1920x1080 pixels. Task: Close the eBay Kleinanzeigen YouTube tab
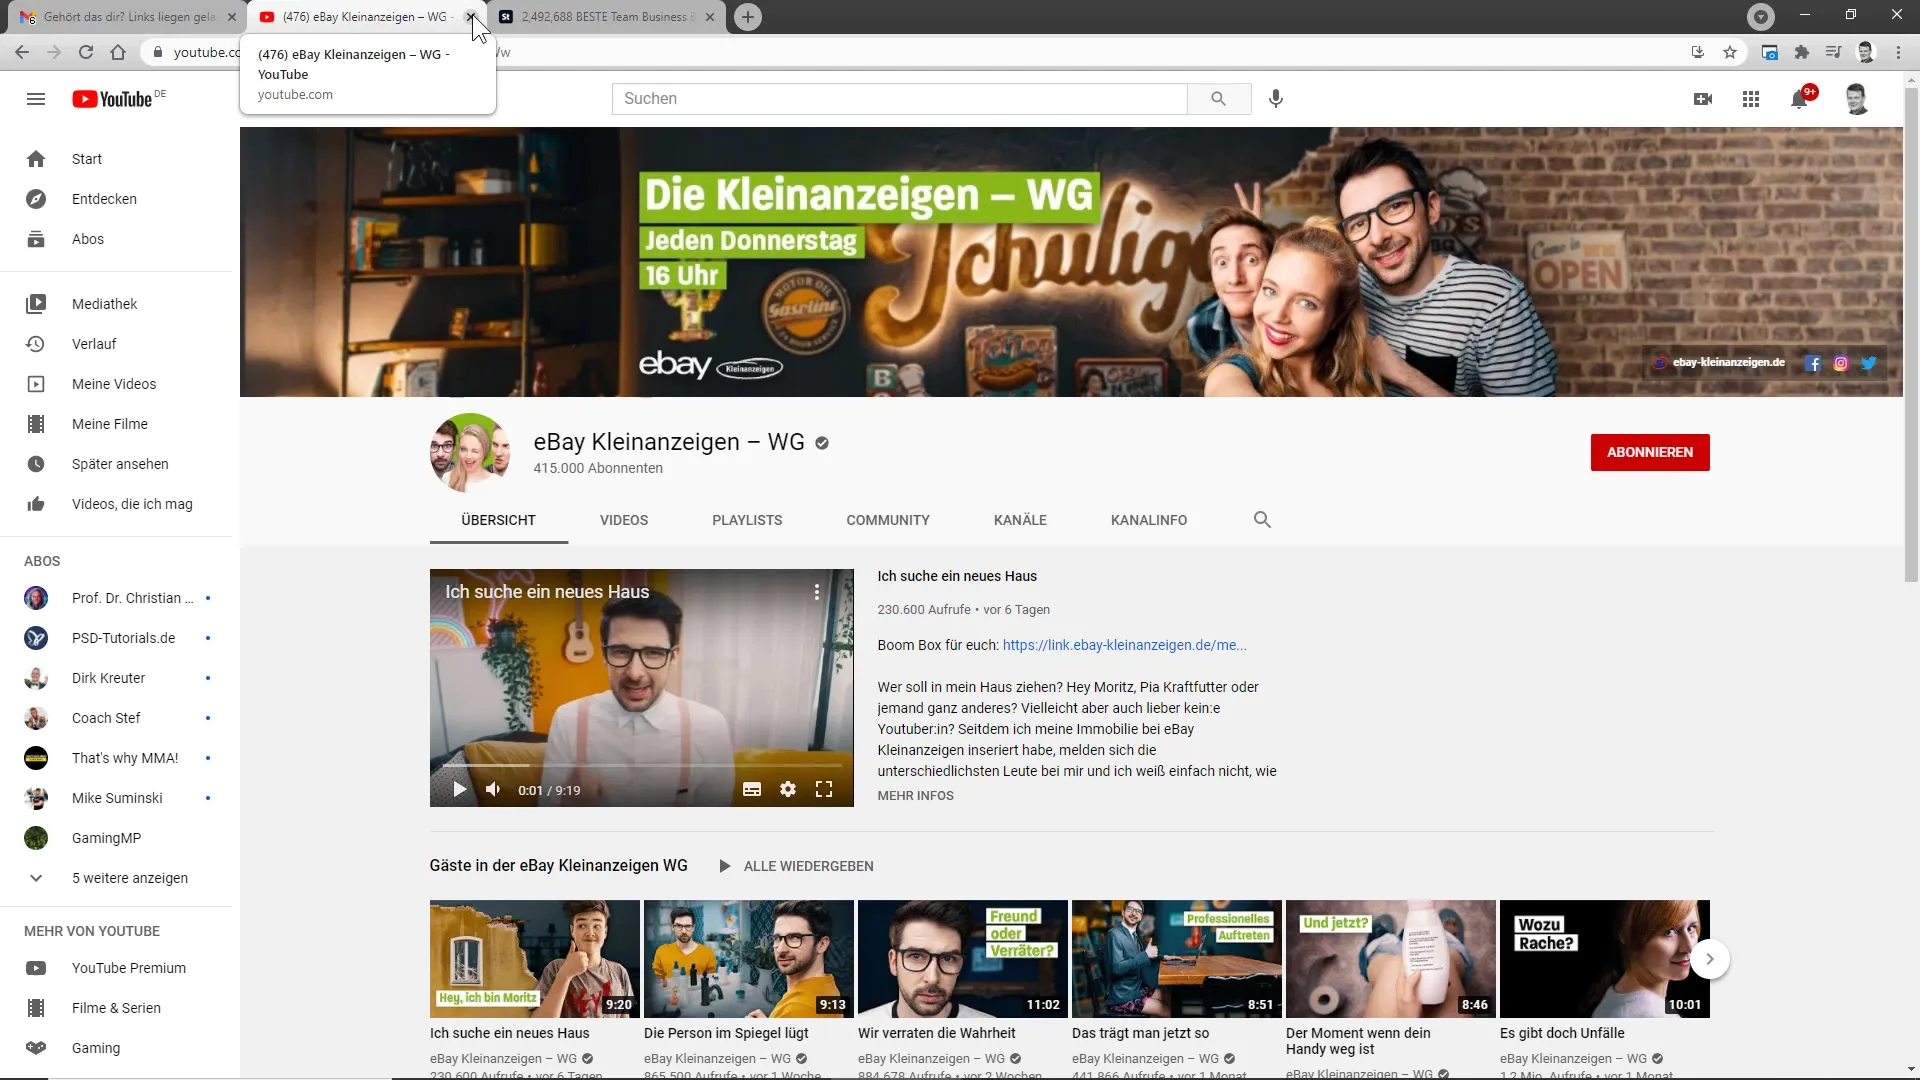coord(470,17)
